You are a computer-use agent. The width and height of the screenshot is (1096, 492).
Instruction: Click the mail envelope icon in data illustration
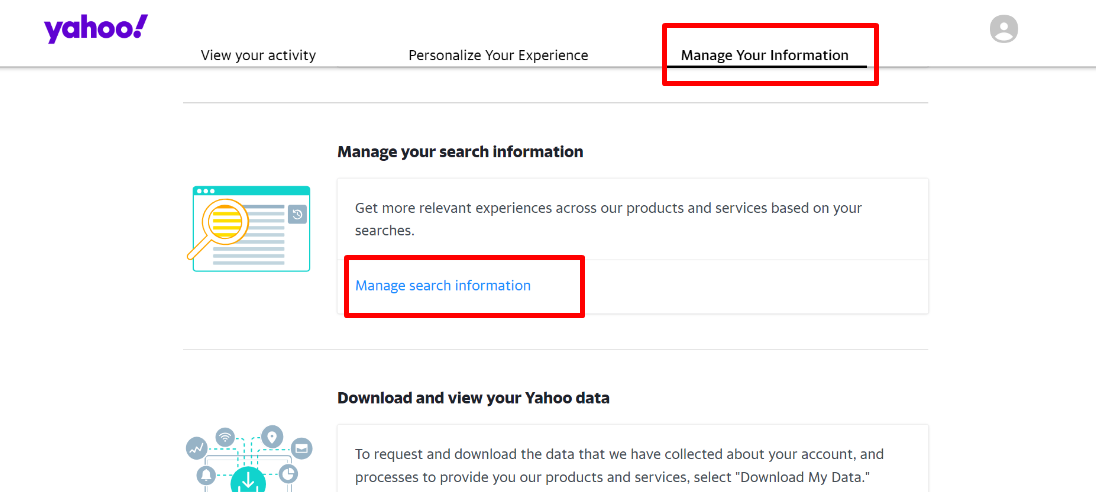(302, 449)
